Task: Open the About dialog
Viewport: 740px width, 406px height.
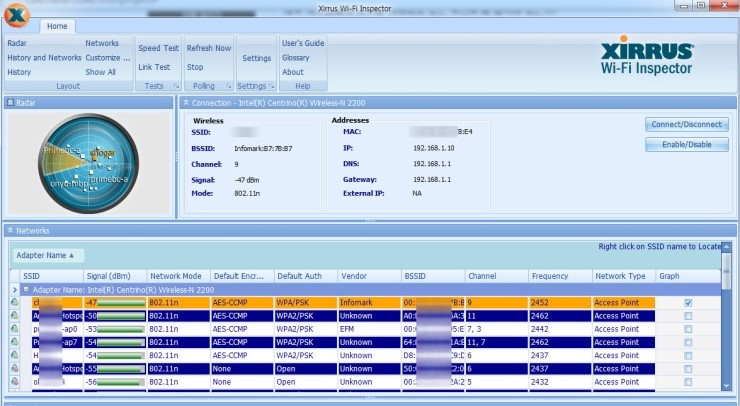Action: 293,72
